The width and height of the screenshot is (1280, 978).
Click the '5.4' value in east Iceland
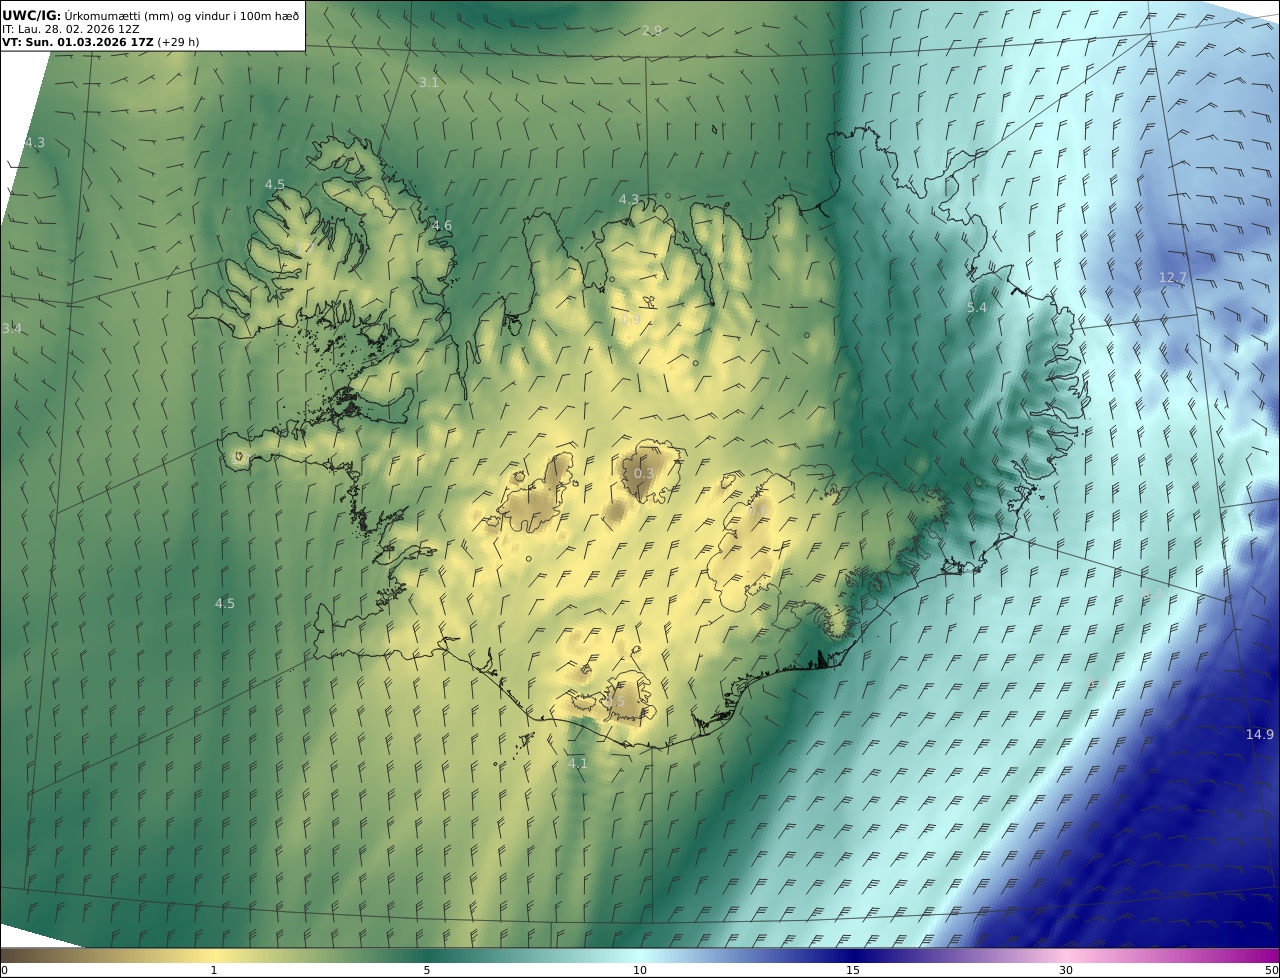click(x=977, y=308)
